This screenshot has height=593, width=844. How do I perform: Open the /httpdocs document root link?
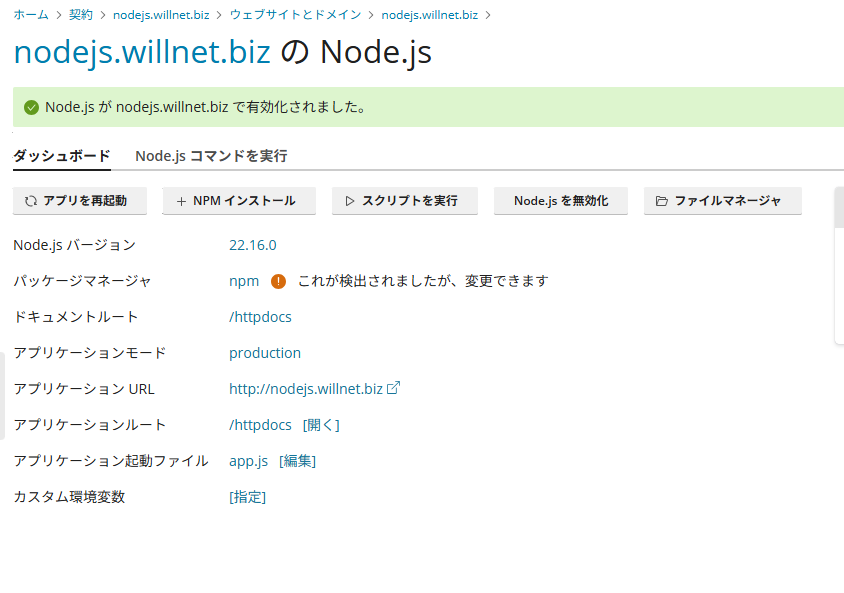pos(260,317)
